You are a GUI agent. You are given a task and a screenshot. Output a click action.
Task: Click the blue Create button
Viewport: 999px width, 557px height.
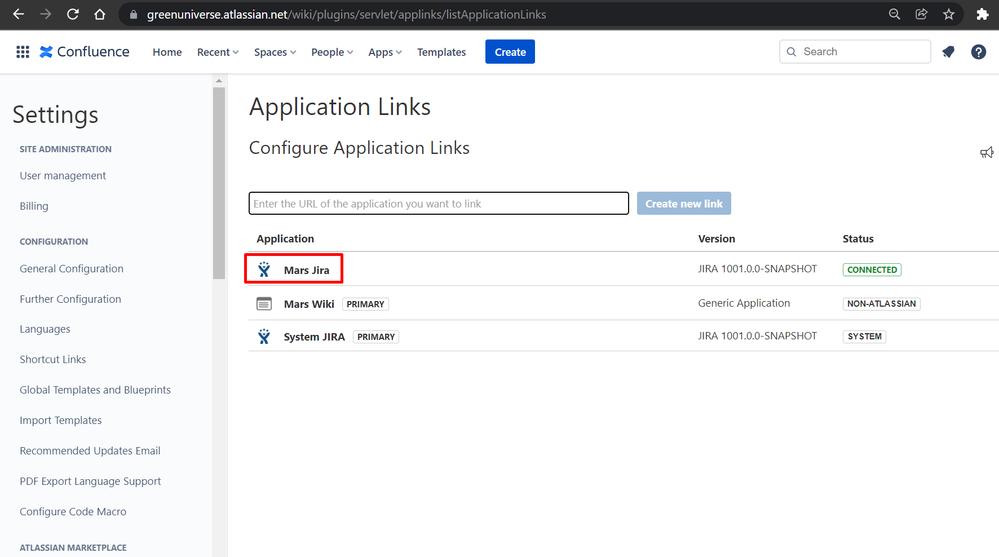510,52
